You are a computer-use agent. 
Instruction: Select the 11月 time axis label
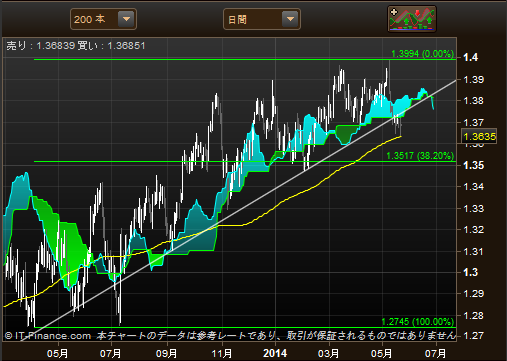pos(222,353)
